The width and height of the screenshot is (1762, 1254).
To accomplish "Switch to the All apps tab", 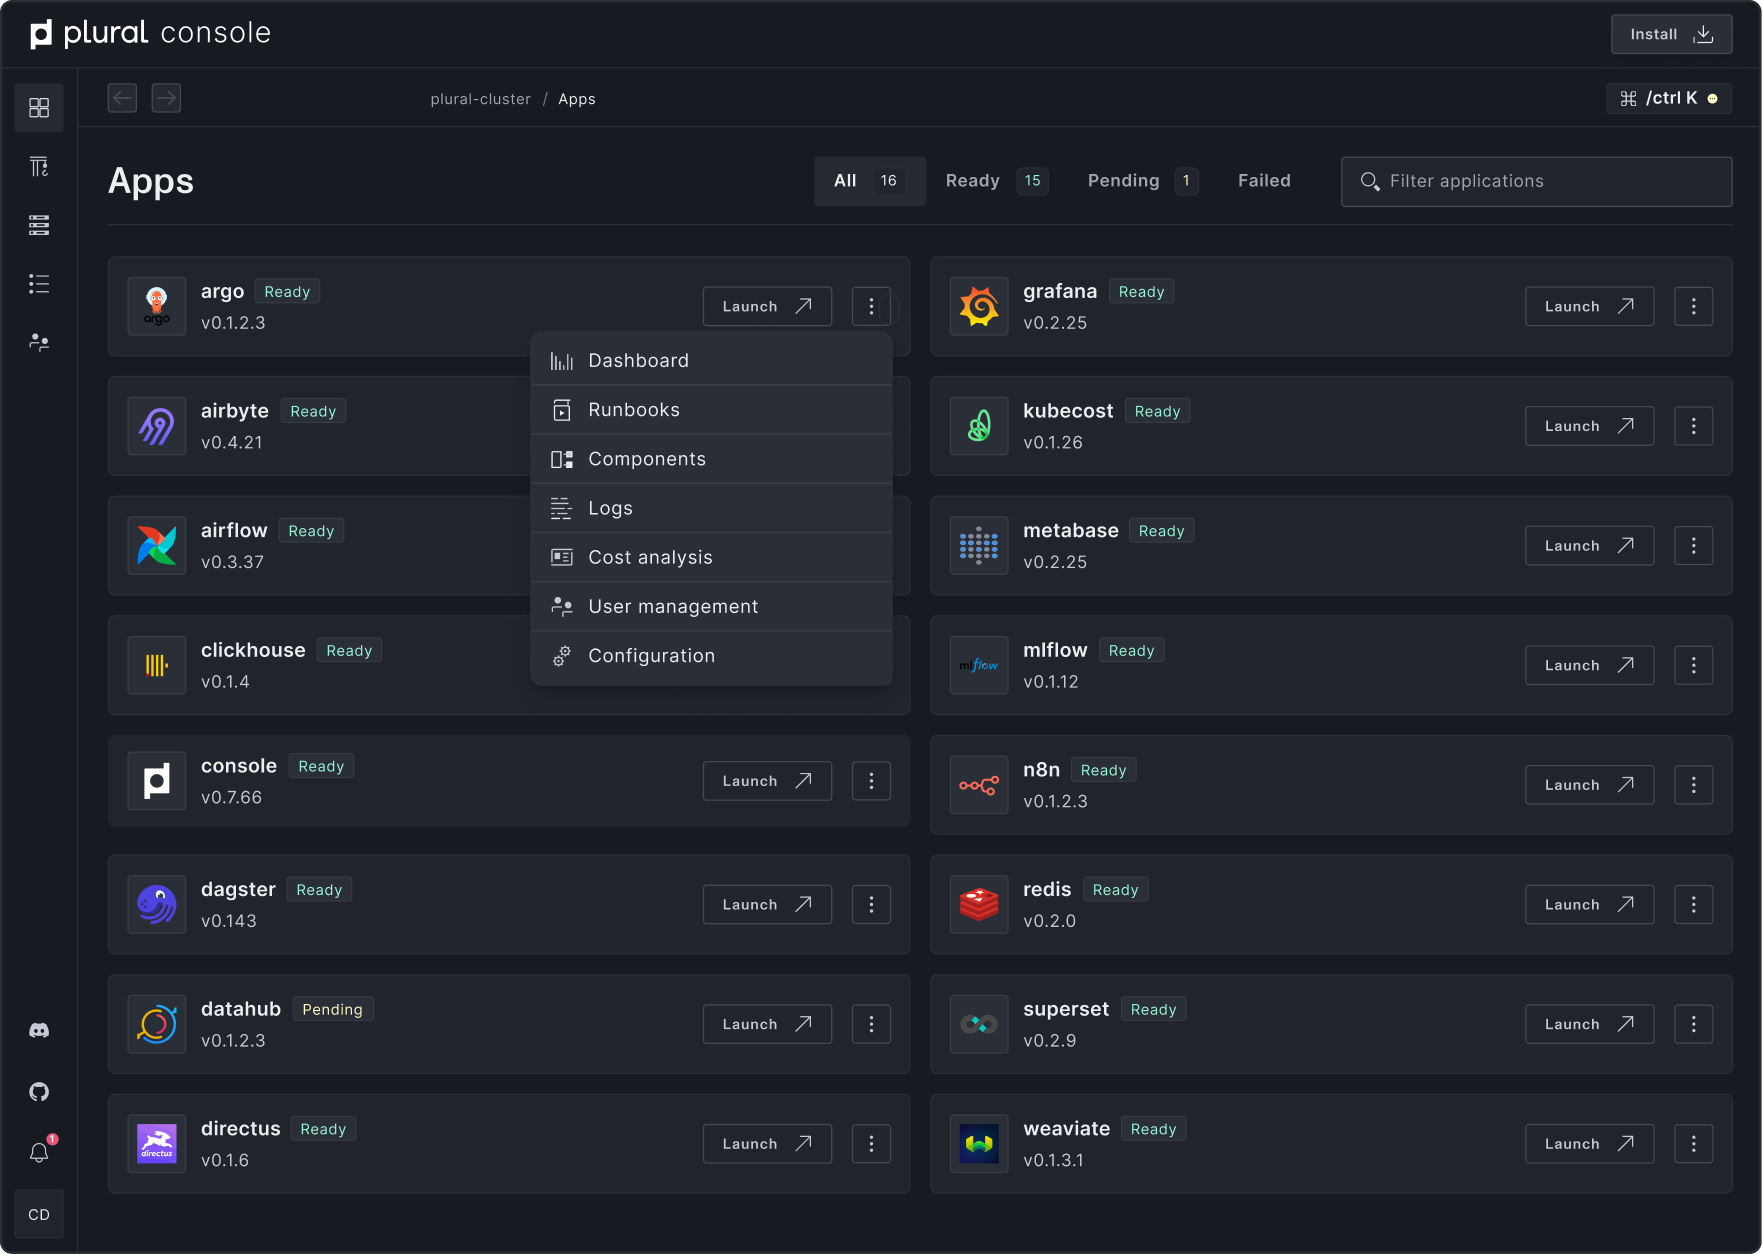I will click(870, 181).
